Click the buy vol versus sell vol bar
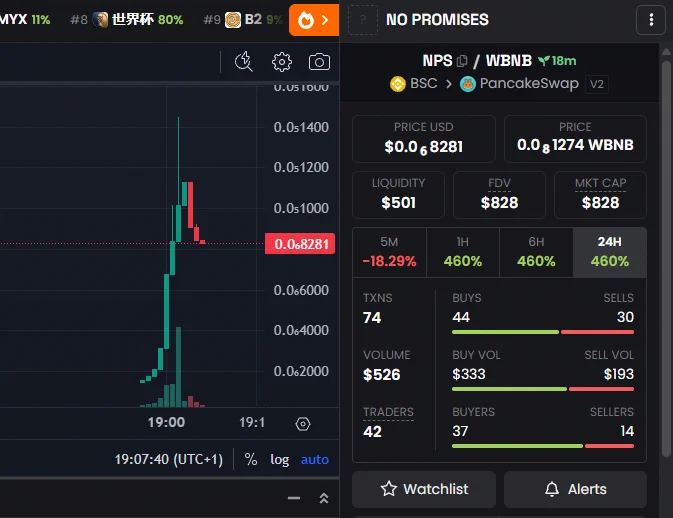This screenshot has height=518, width=673. (543, 389)
